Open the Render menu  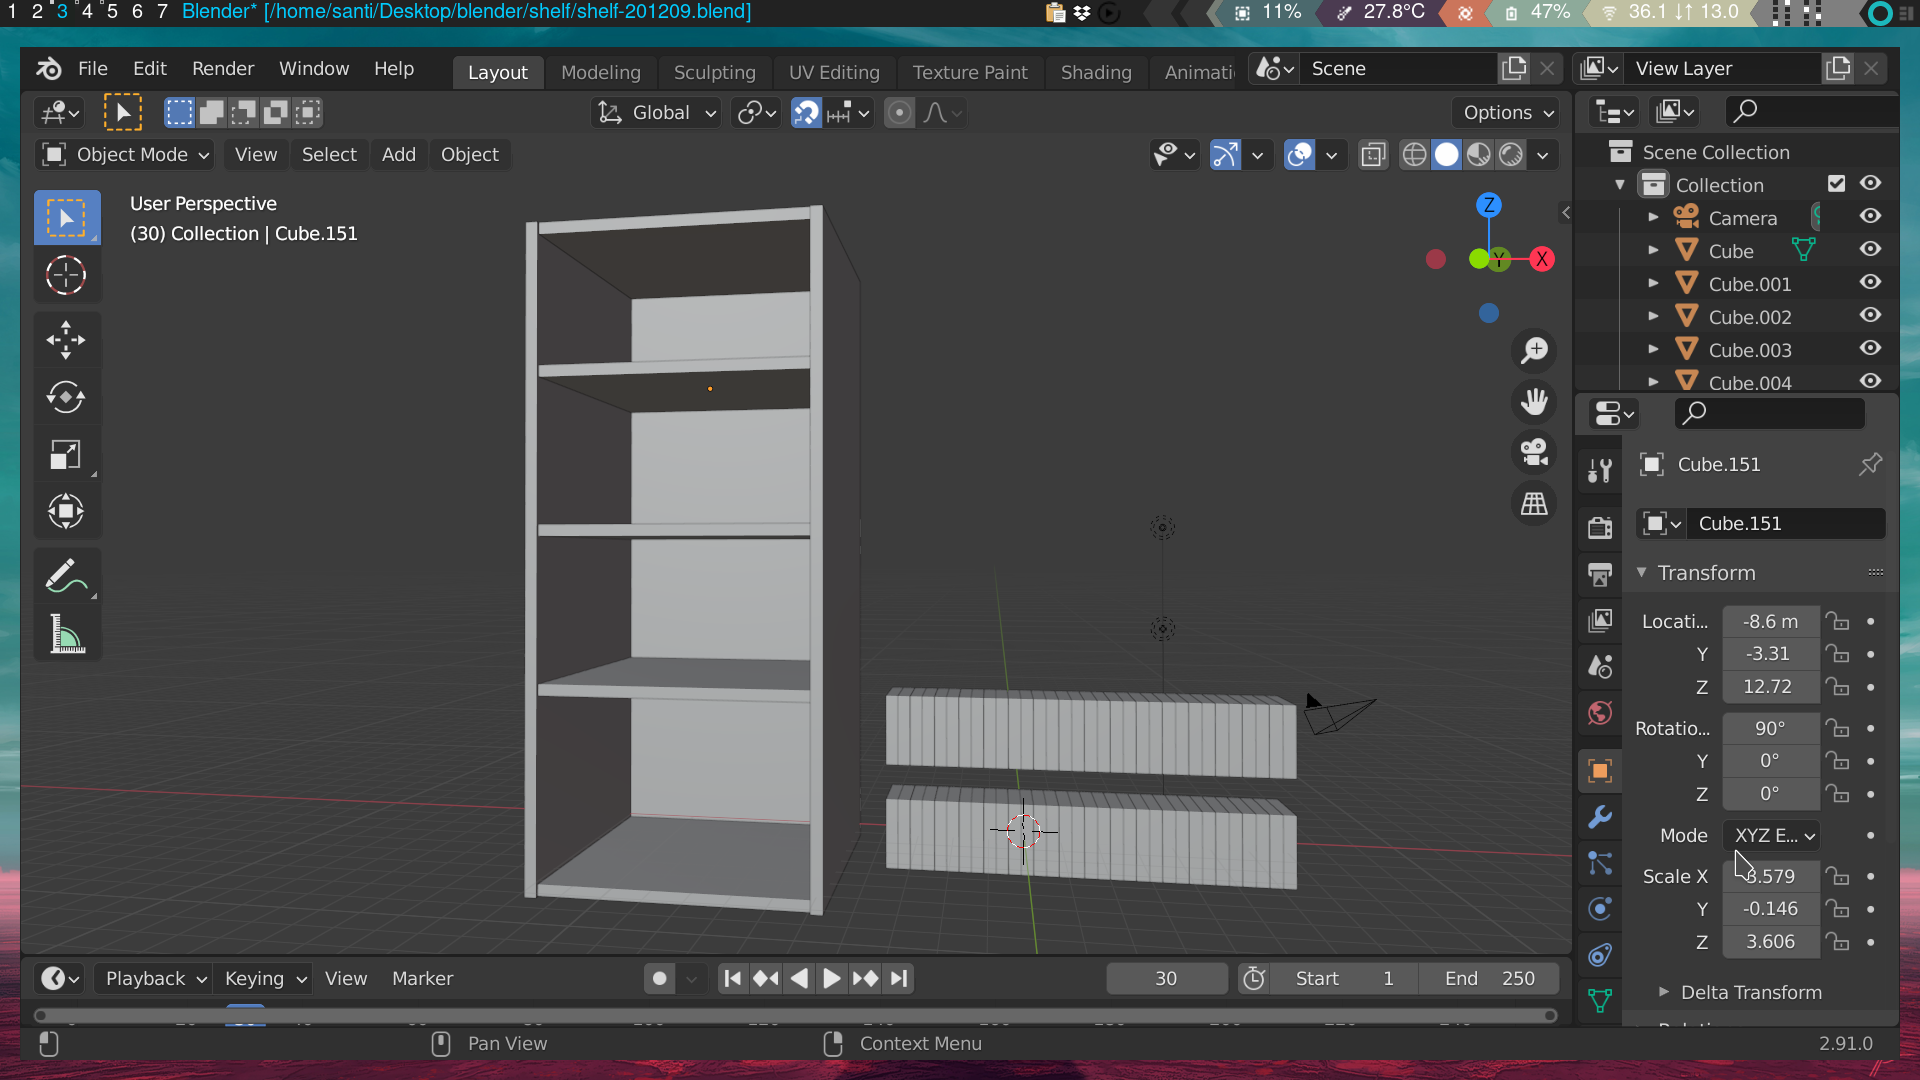[222, 68]
